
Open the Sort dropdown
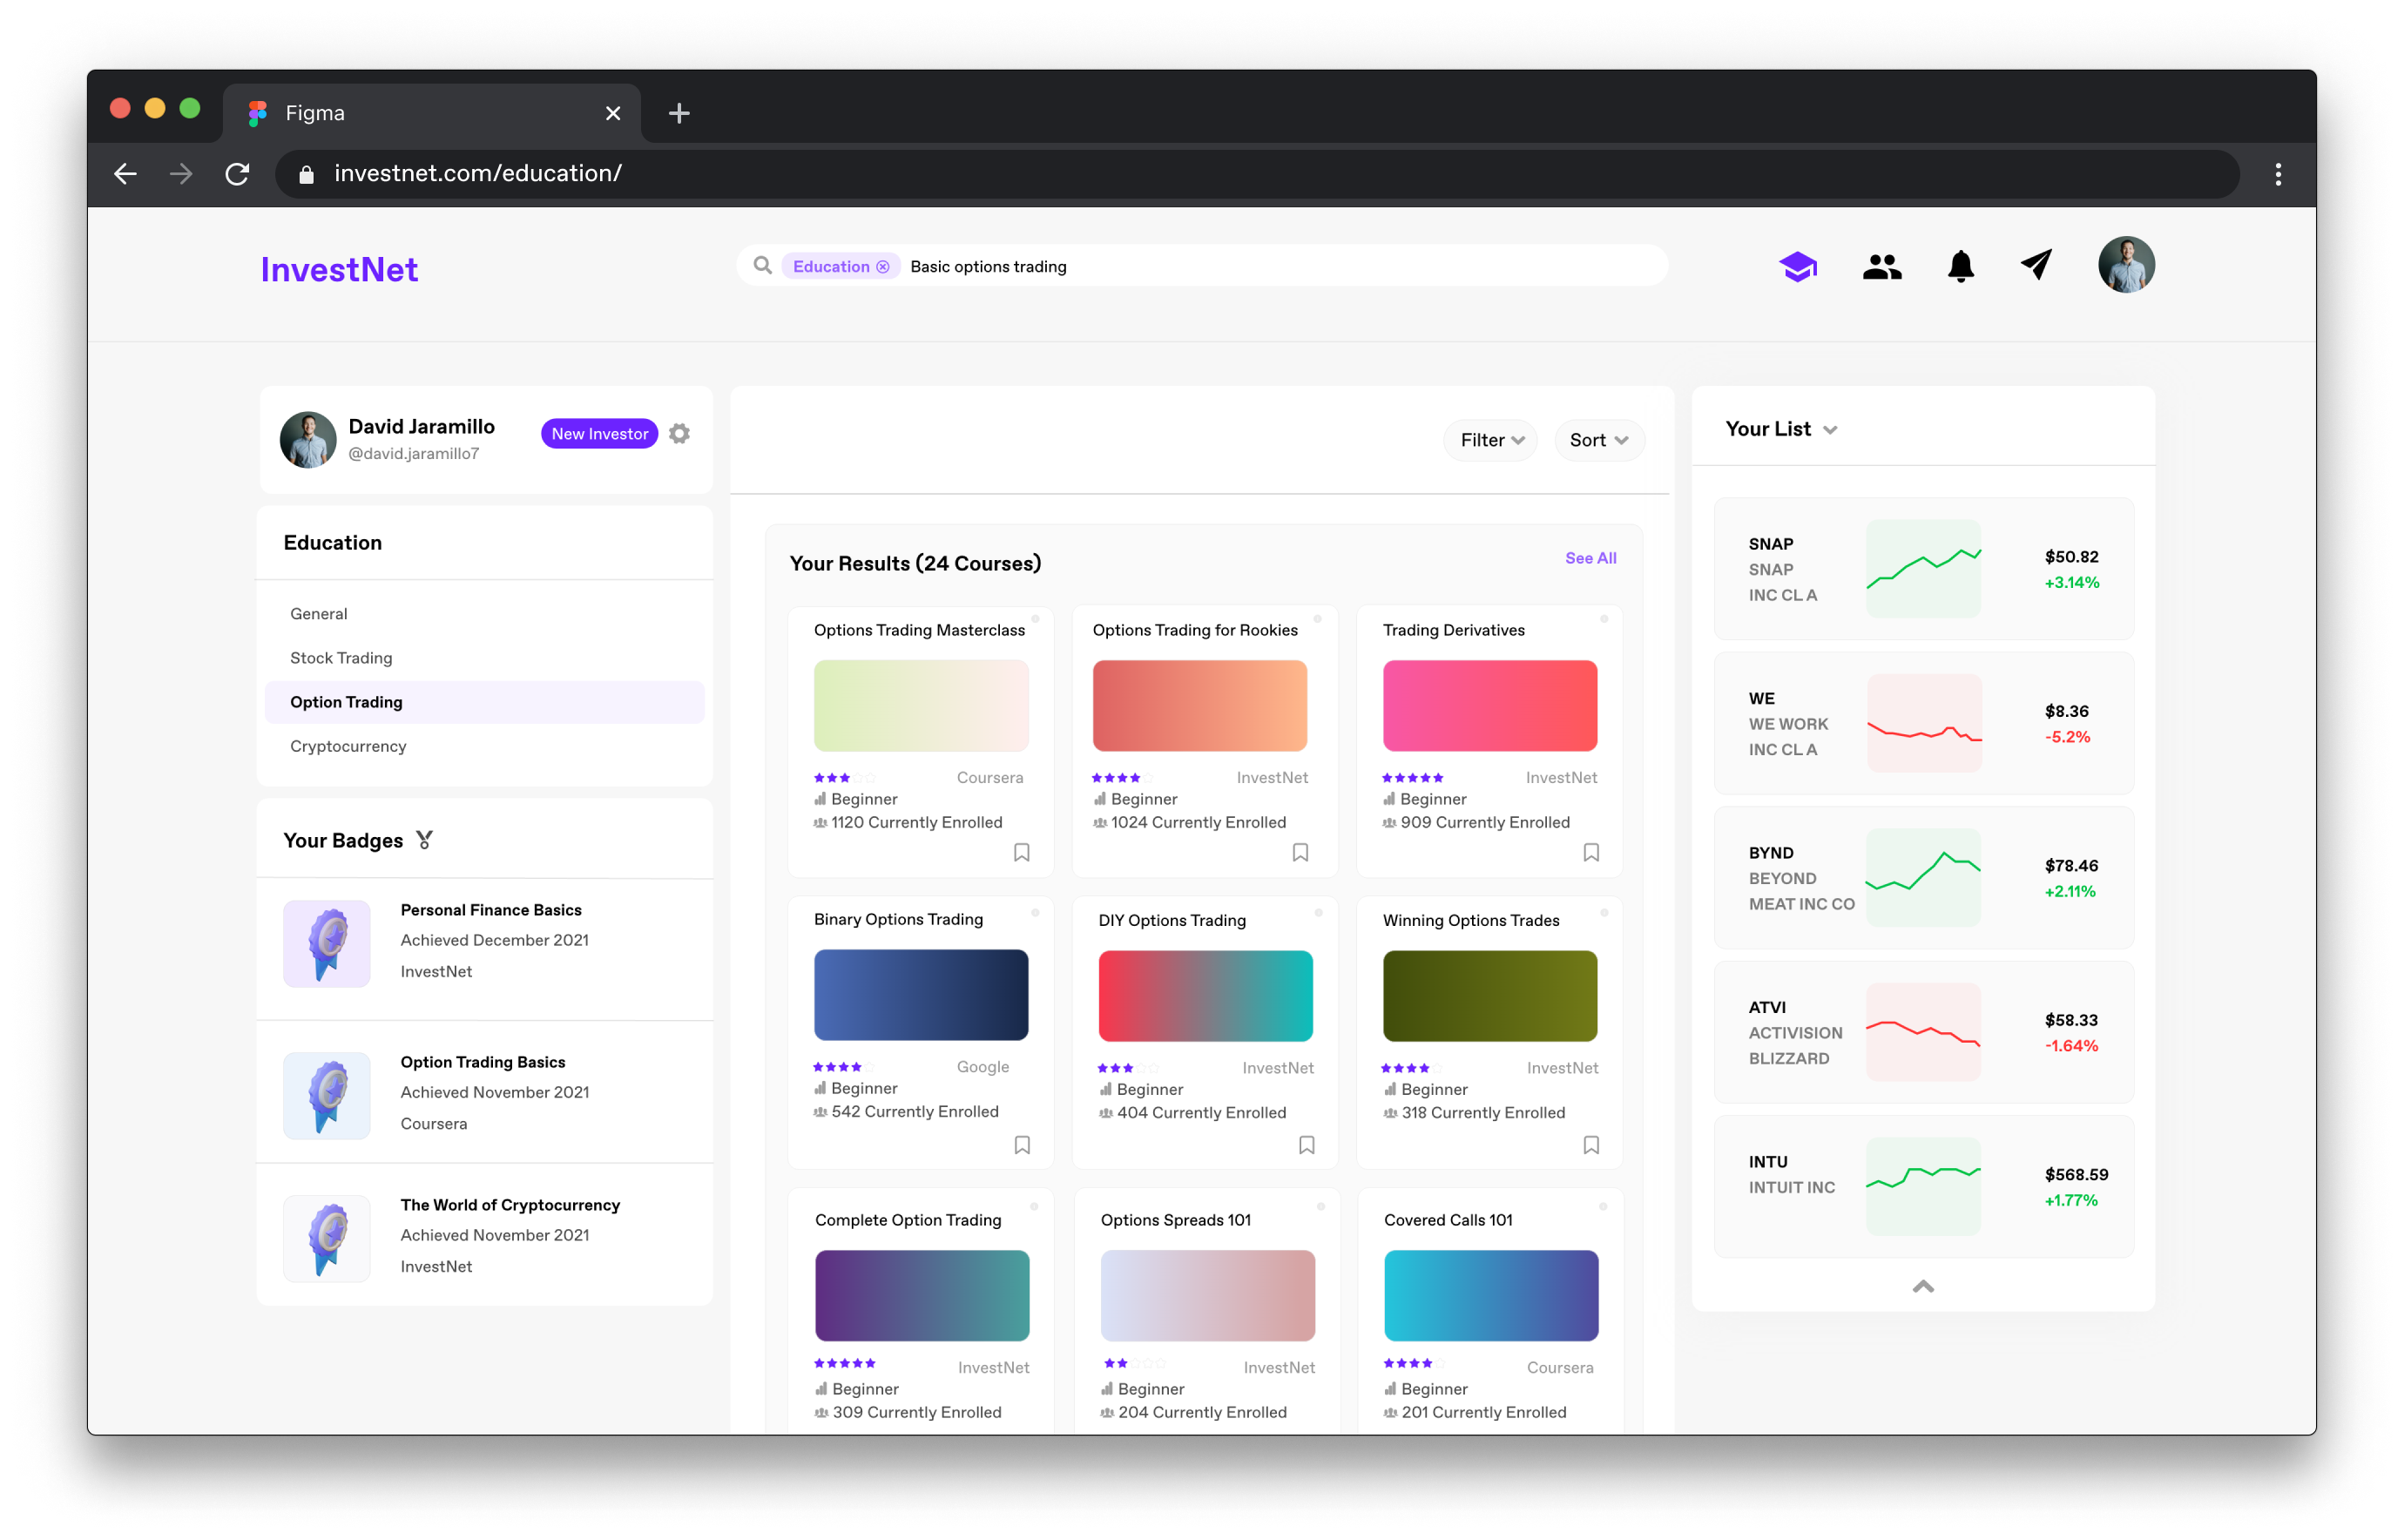point(1598,440)
